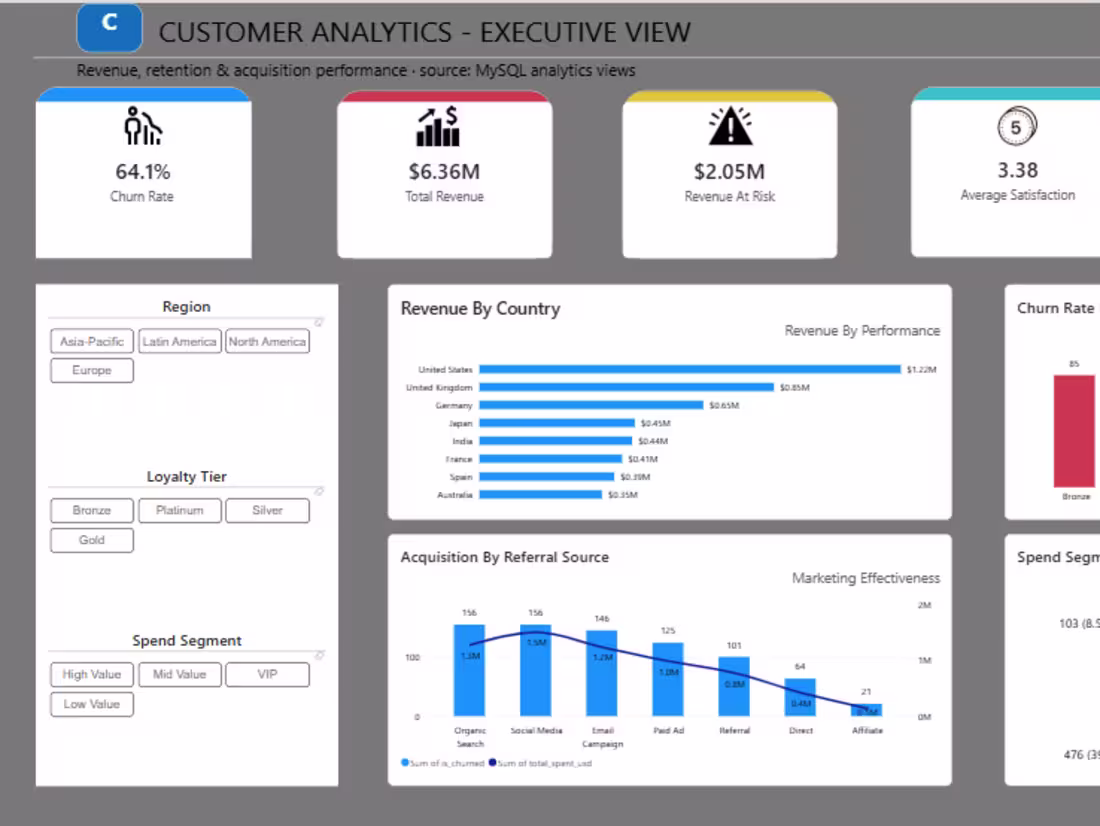
Task: Click the Churn Rate person icon
Action: [x=143, y=126]
